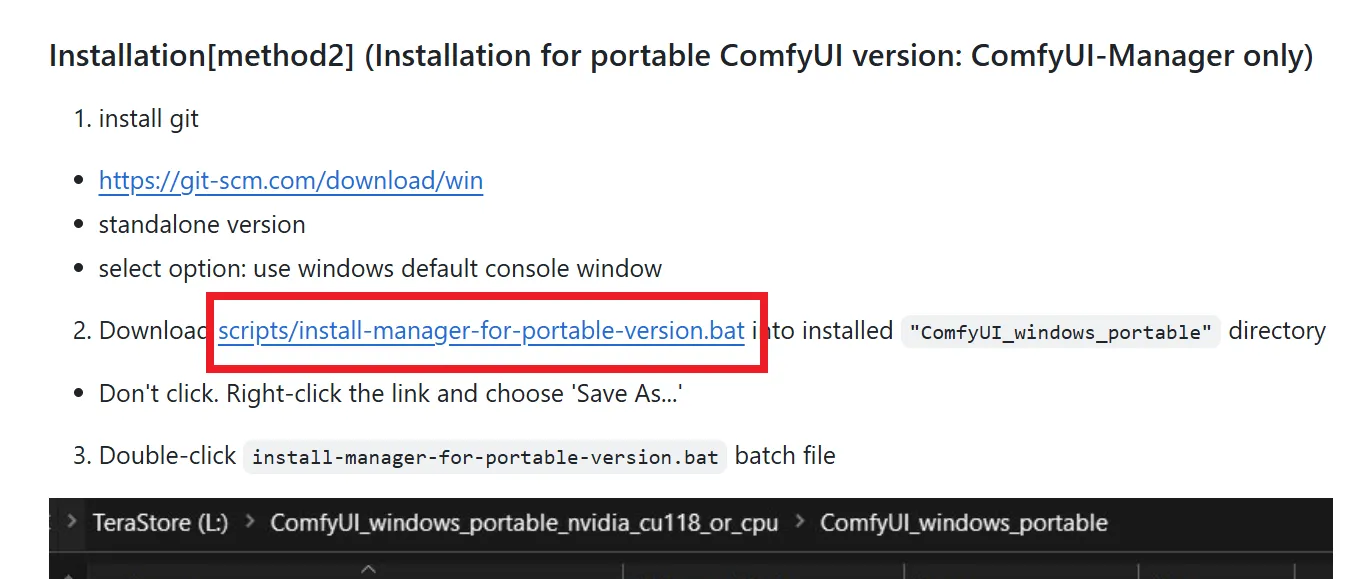Screen dimensions: 1370x579
Task: Click the Installation[method2] heading
Action: coord(680,56)
